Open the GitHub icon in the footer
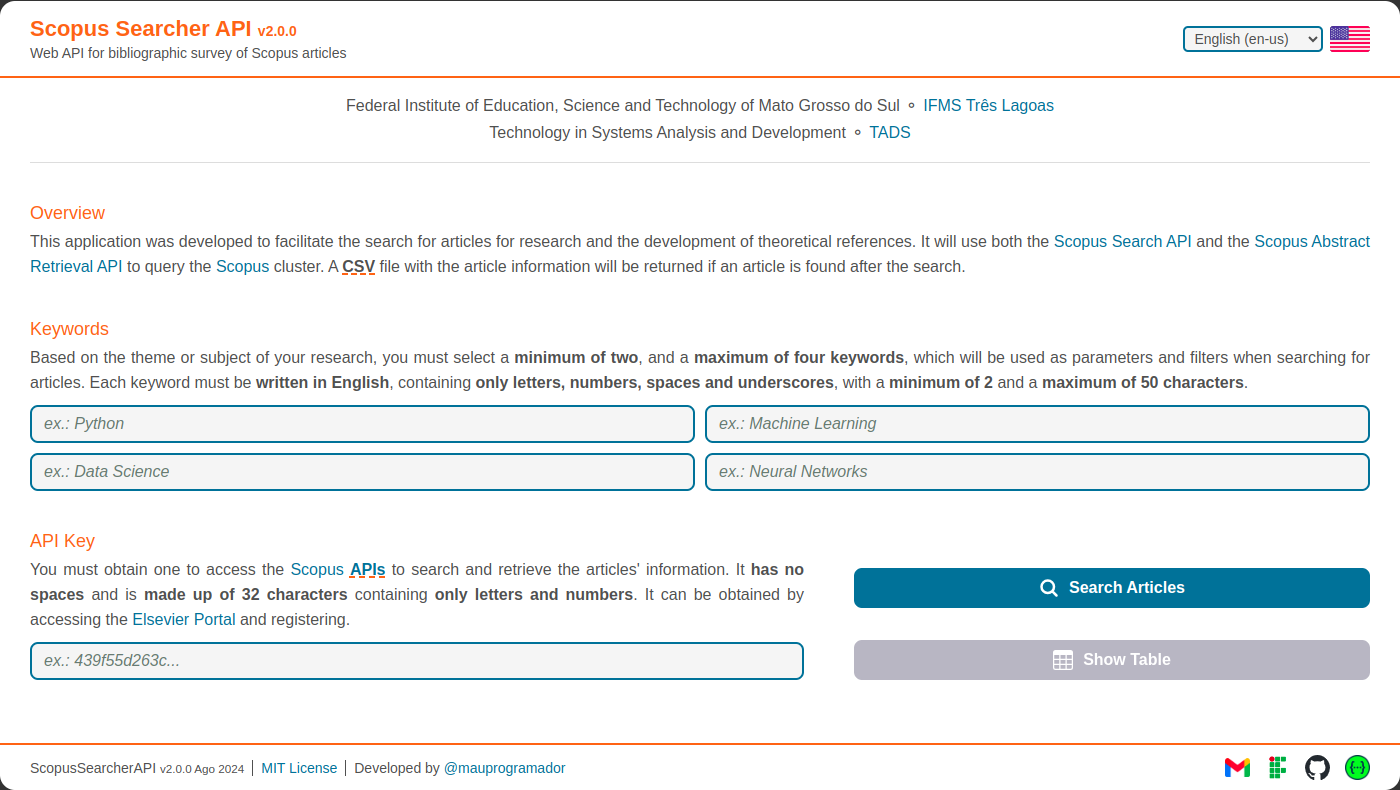1400x790 pixels. [x=1317, y=768]
